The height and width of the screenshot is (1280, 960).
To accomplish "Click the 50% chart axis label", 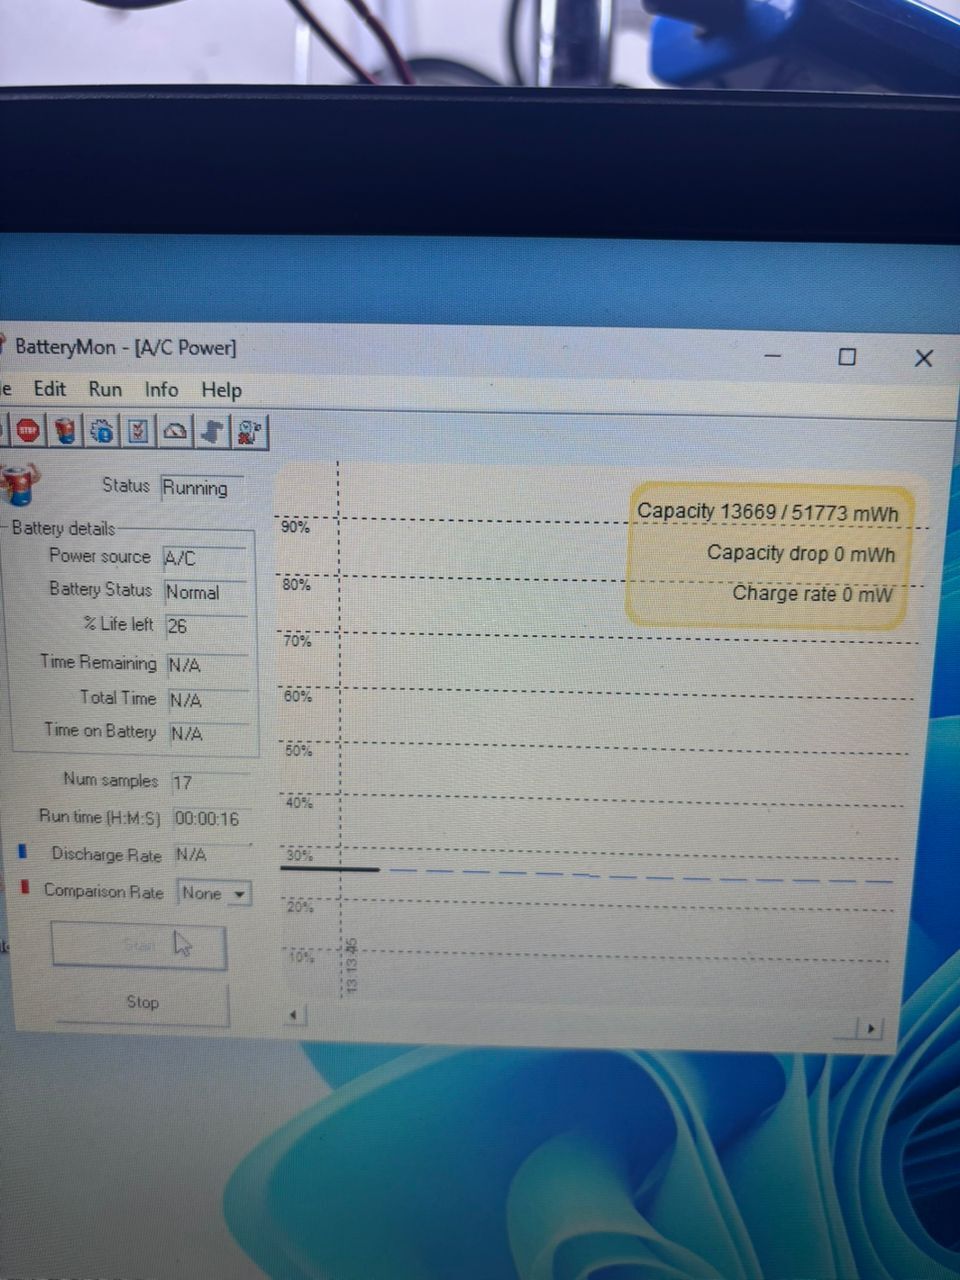I will click(298, 750).
